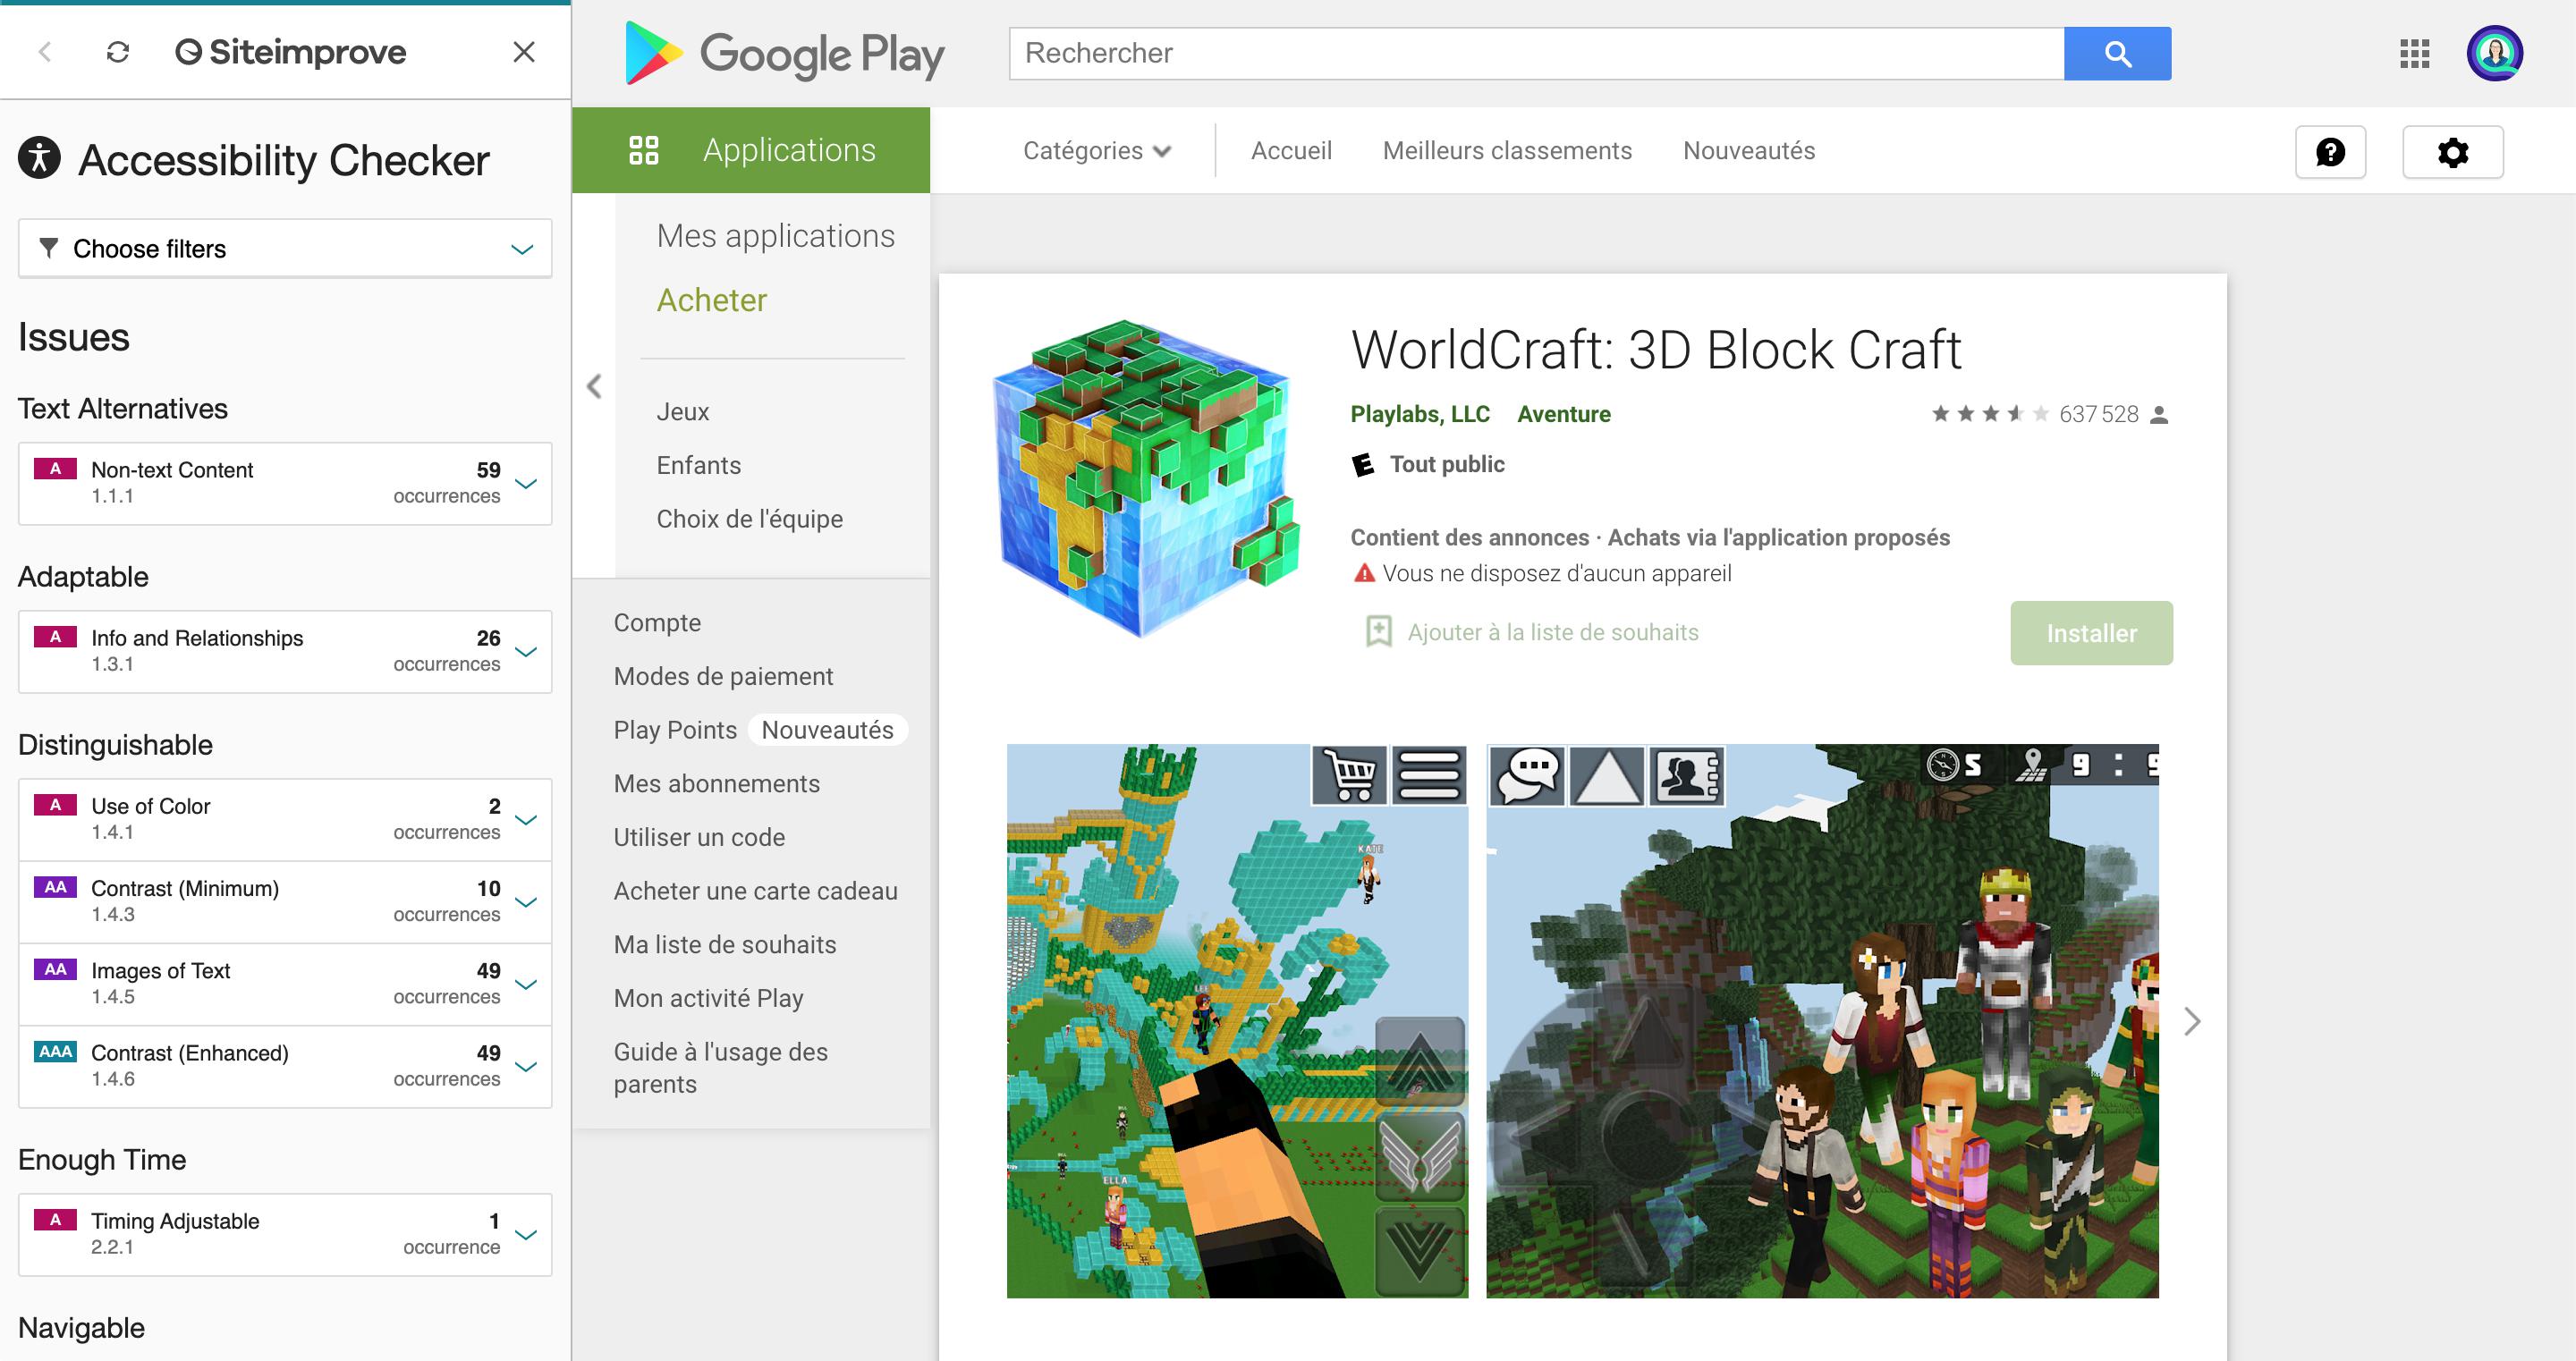Expand the Non-text Content issue row
The image size is (2576, 1361).
click(530, 484)
